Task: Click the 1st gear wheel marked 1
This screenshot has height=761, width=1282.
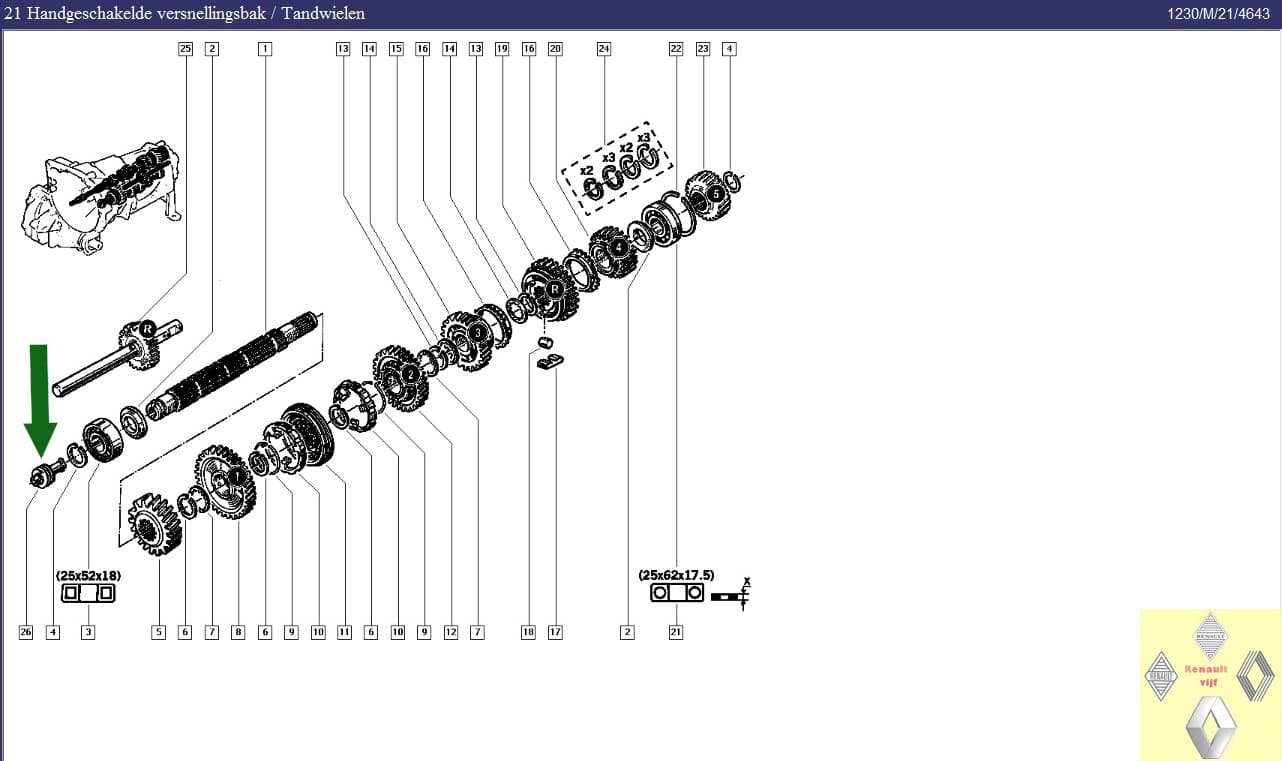Action: pos(227,481)
